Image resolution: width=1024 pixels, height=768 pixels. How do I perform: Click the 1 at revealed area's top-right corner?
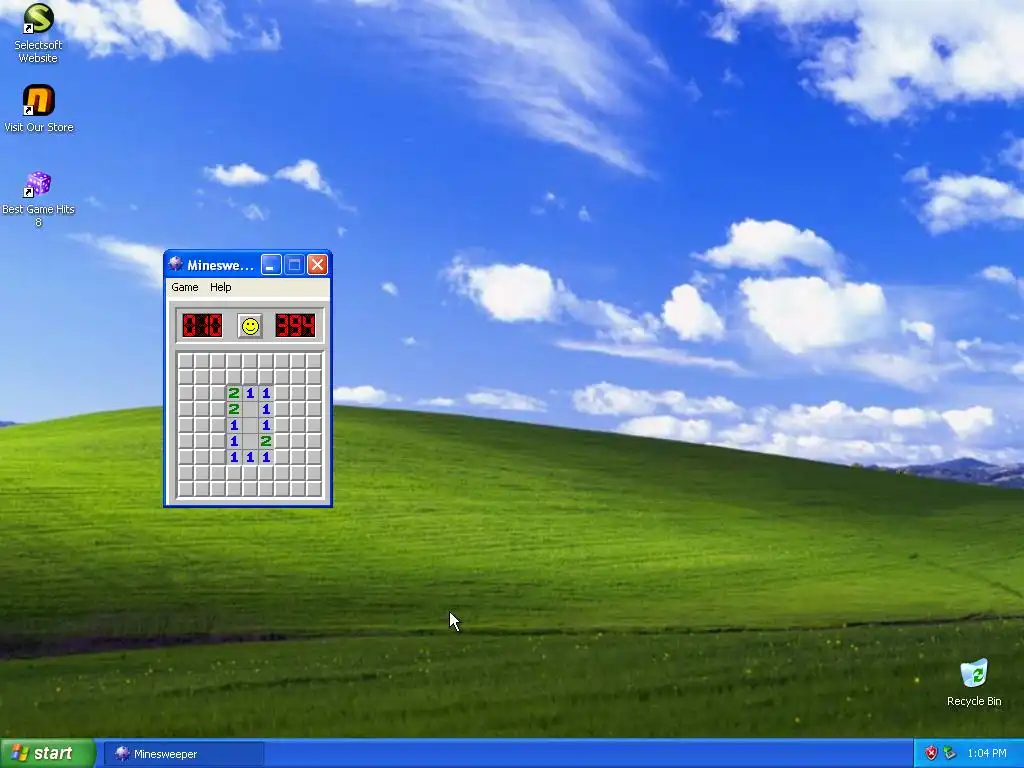click(266, 393)
